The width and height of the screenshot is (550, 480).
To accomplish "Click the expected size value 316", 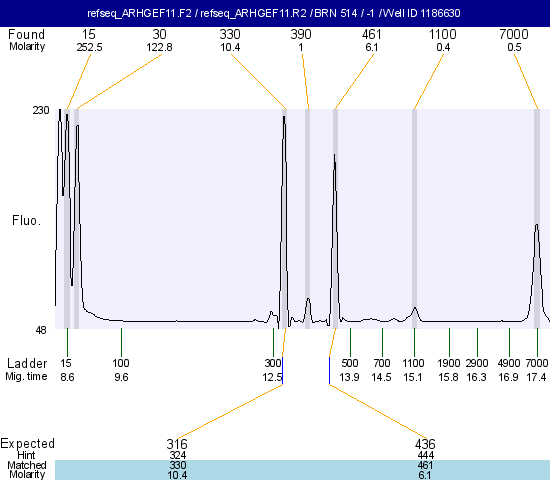I will (177, 444).
